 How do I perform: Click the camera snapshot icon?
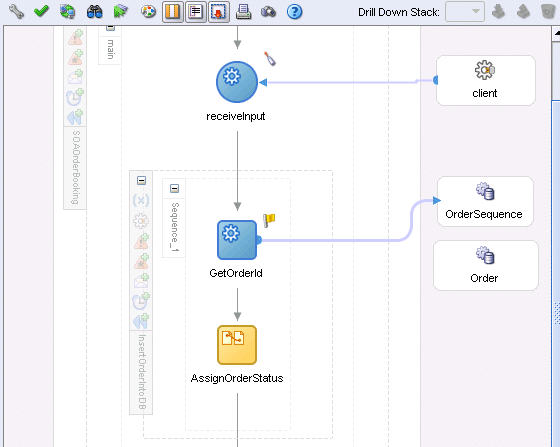268,12
